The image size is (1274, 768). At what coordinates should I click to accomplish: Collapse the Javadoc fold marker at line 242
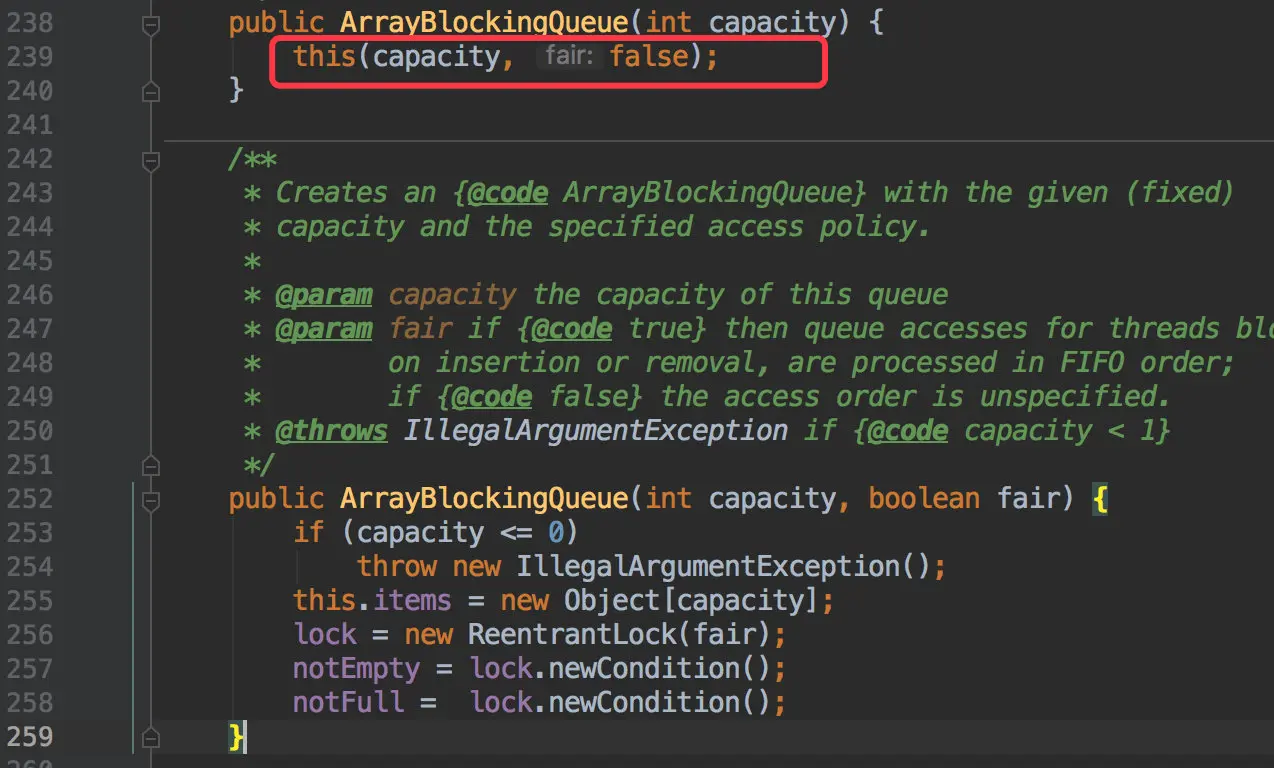(151, 160)
